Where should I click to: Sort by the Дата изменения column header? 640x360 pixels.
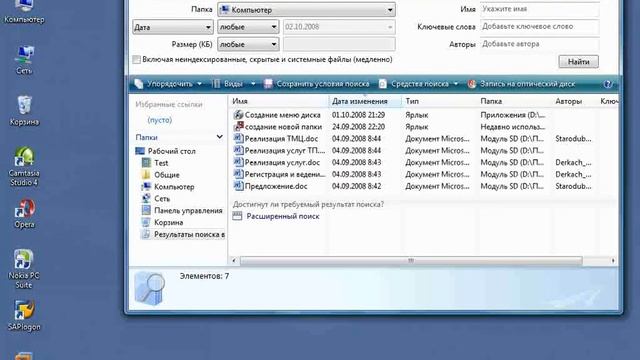[365, 101]
